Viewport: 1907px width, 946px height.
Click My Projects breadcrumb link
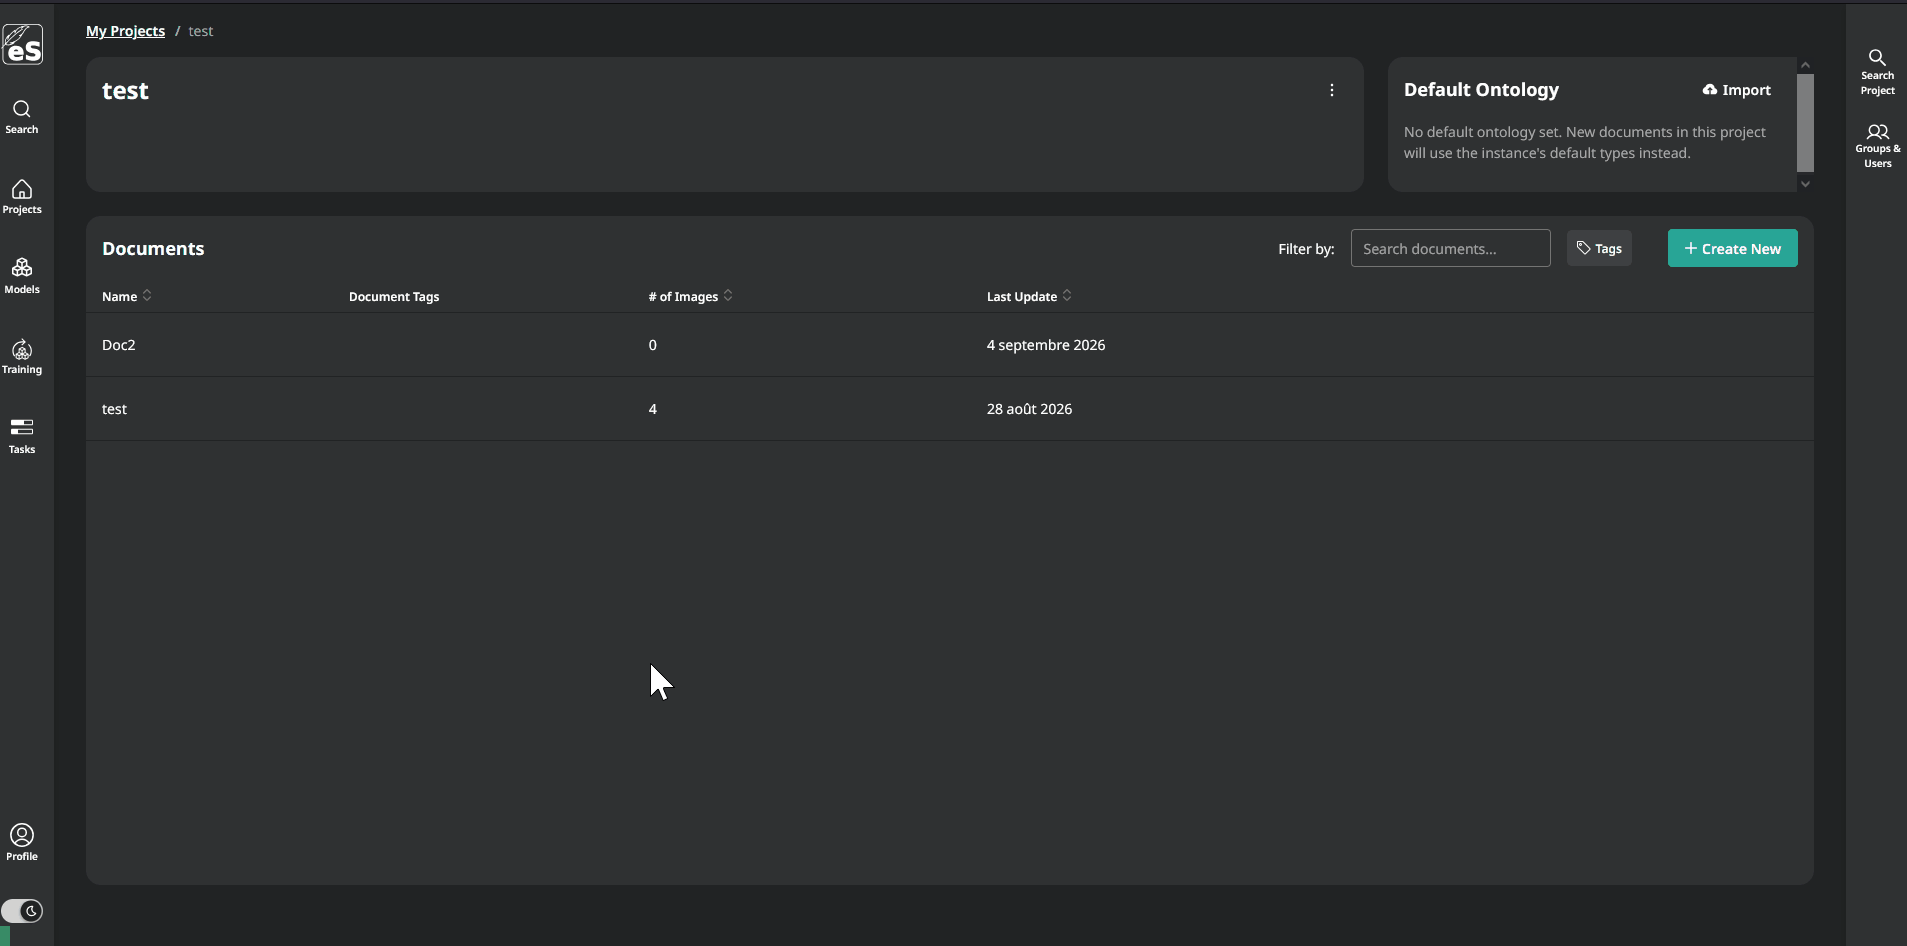[x=125, y=31]
